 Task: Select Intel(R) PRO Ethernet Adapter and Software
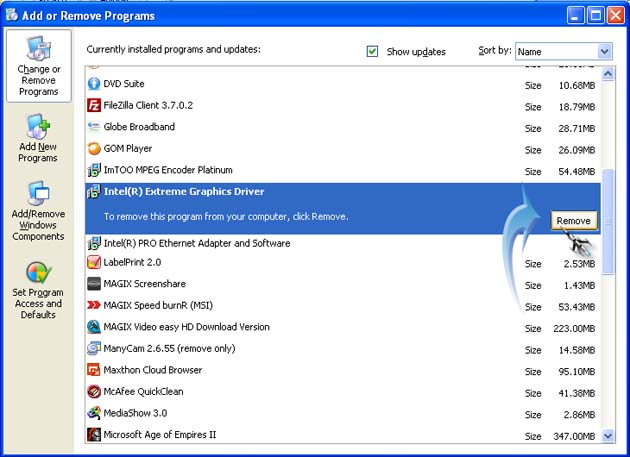[343, 243]
